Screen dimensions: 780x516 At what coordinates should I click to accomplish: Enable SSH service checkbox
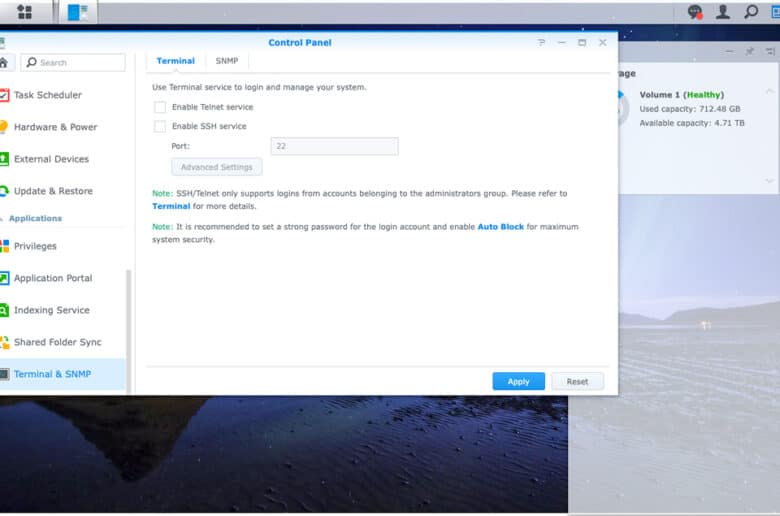pyautogui.click(x=160, y=126)
